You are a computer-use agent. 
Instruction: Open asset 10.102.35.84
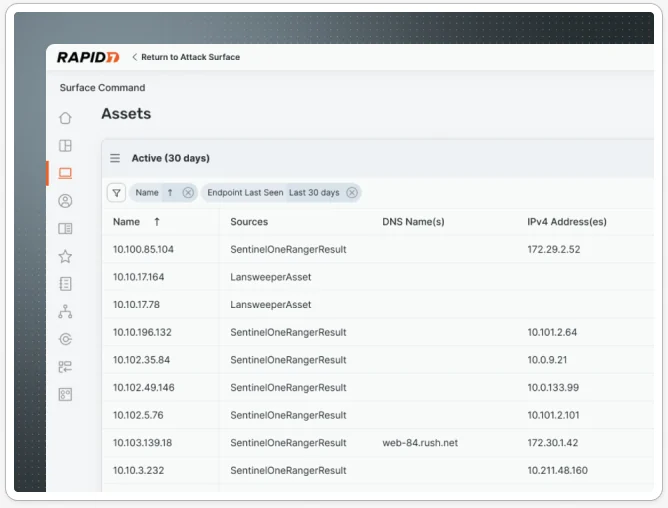[141, 360]
